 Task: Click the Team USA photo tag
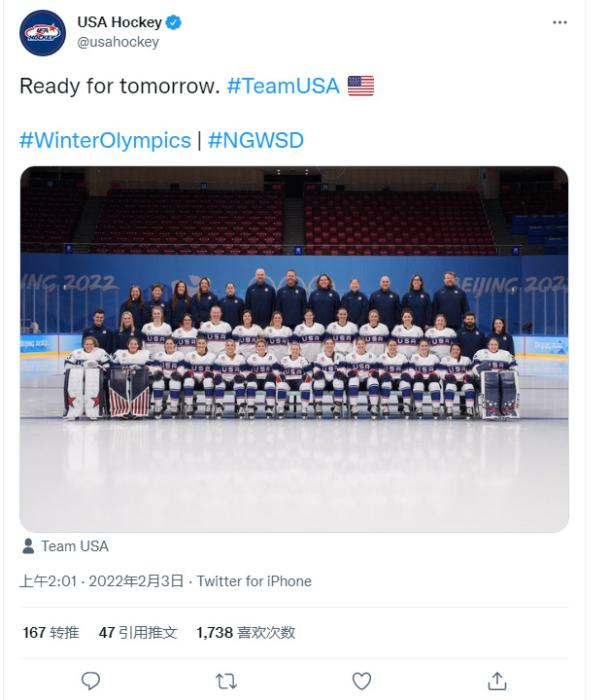tap(74, 546)
